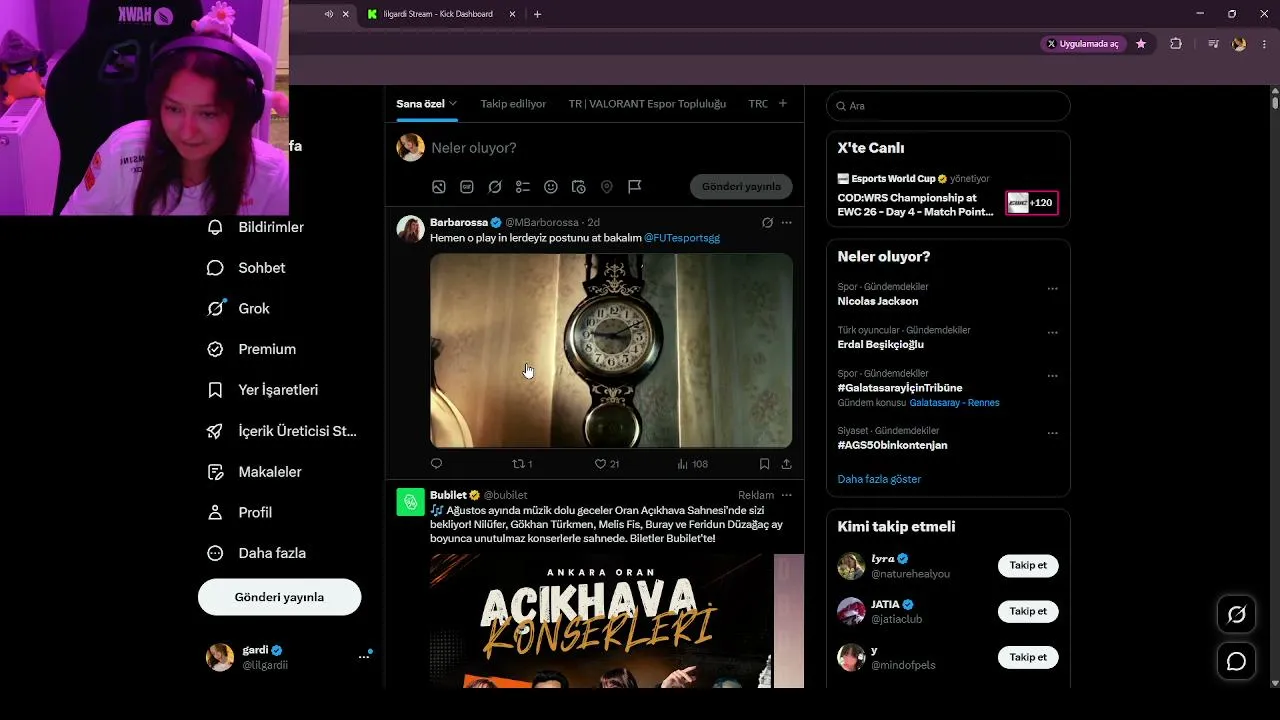Switch to Takip ediliyor tab
The image size is (1280, 720).
click(x=513, y=104)
